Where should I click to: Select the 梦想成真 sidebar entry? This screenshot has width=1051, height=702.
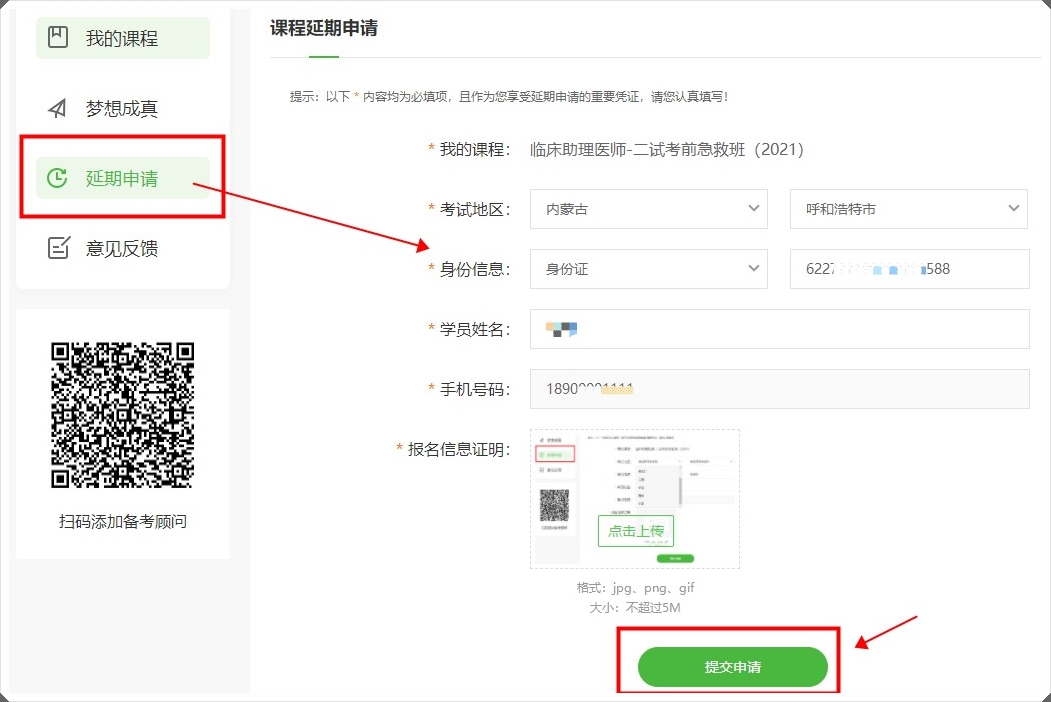click(x=122, y=109)
